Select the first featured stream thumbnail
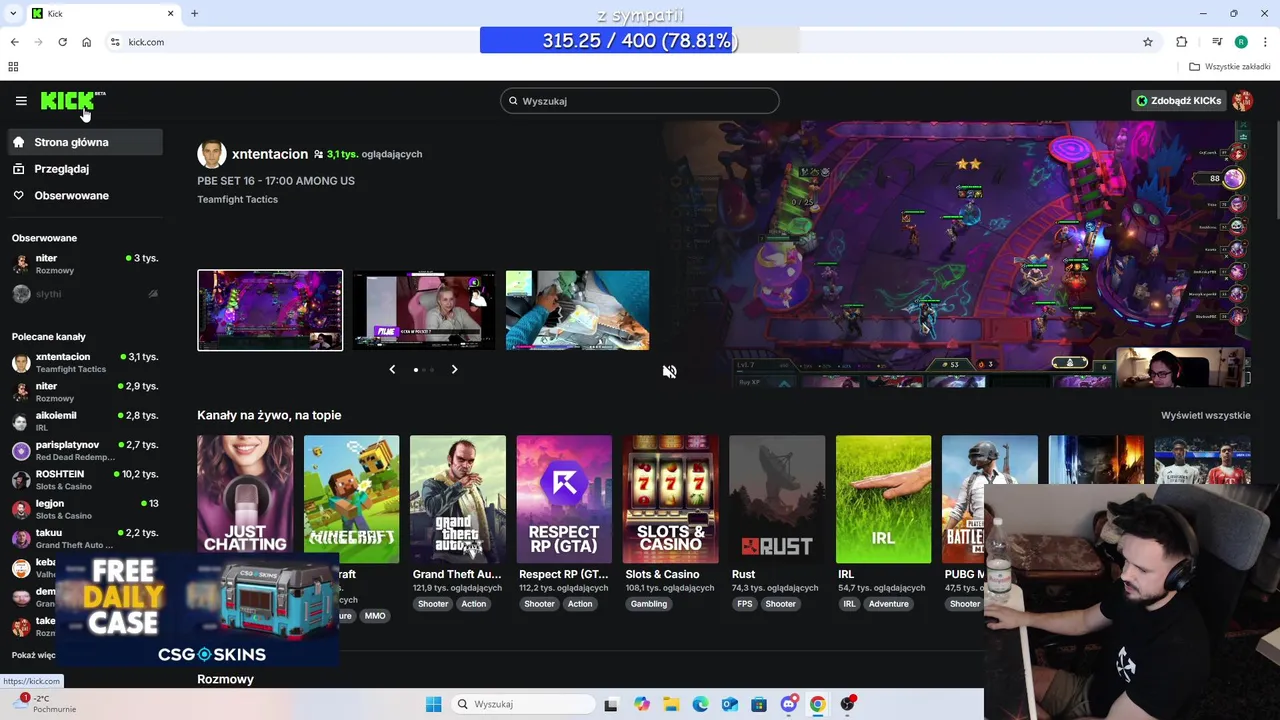 pyautogui.click(x=270, y=310)
